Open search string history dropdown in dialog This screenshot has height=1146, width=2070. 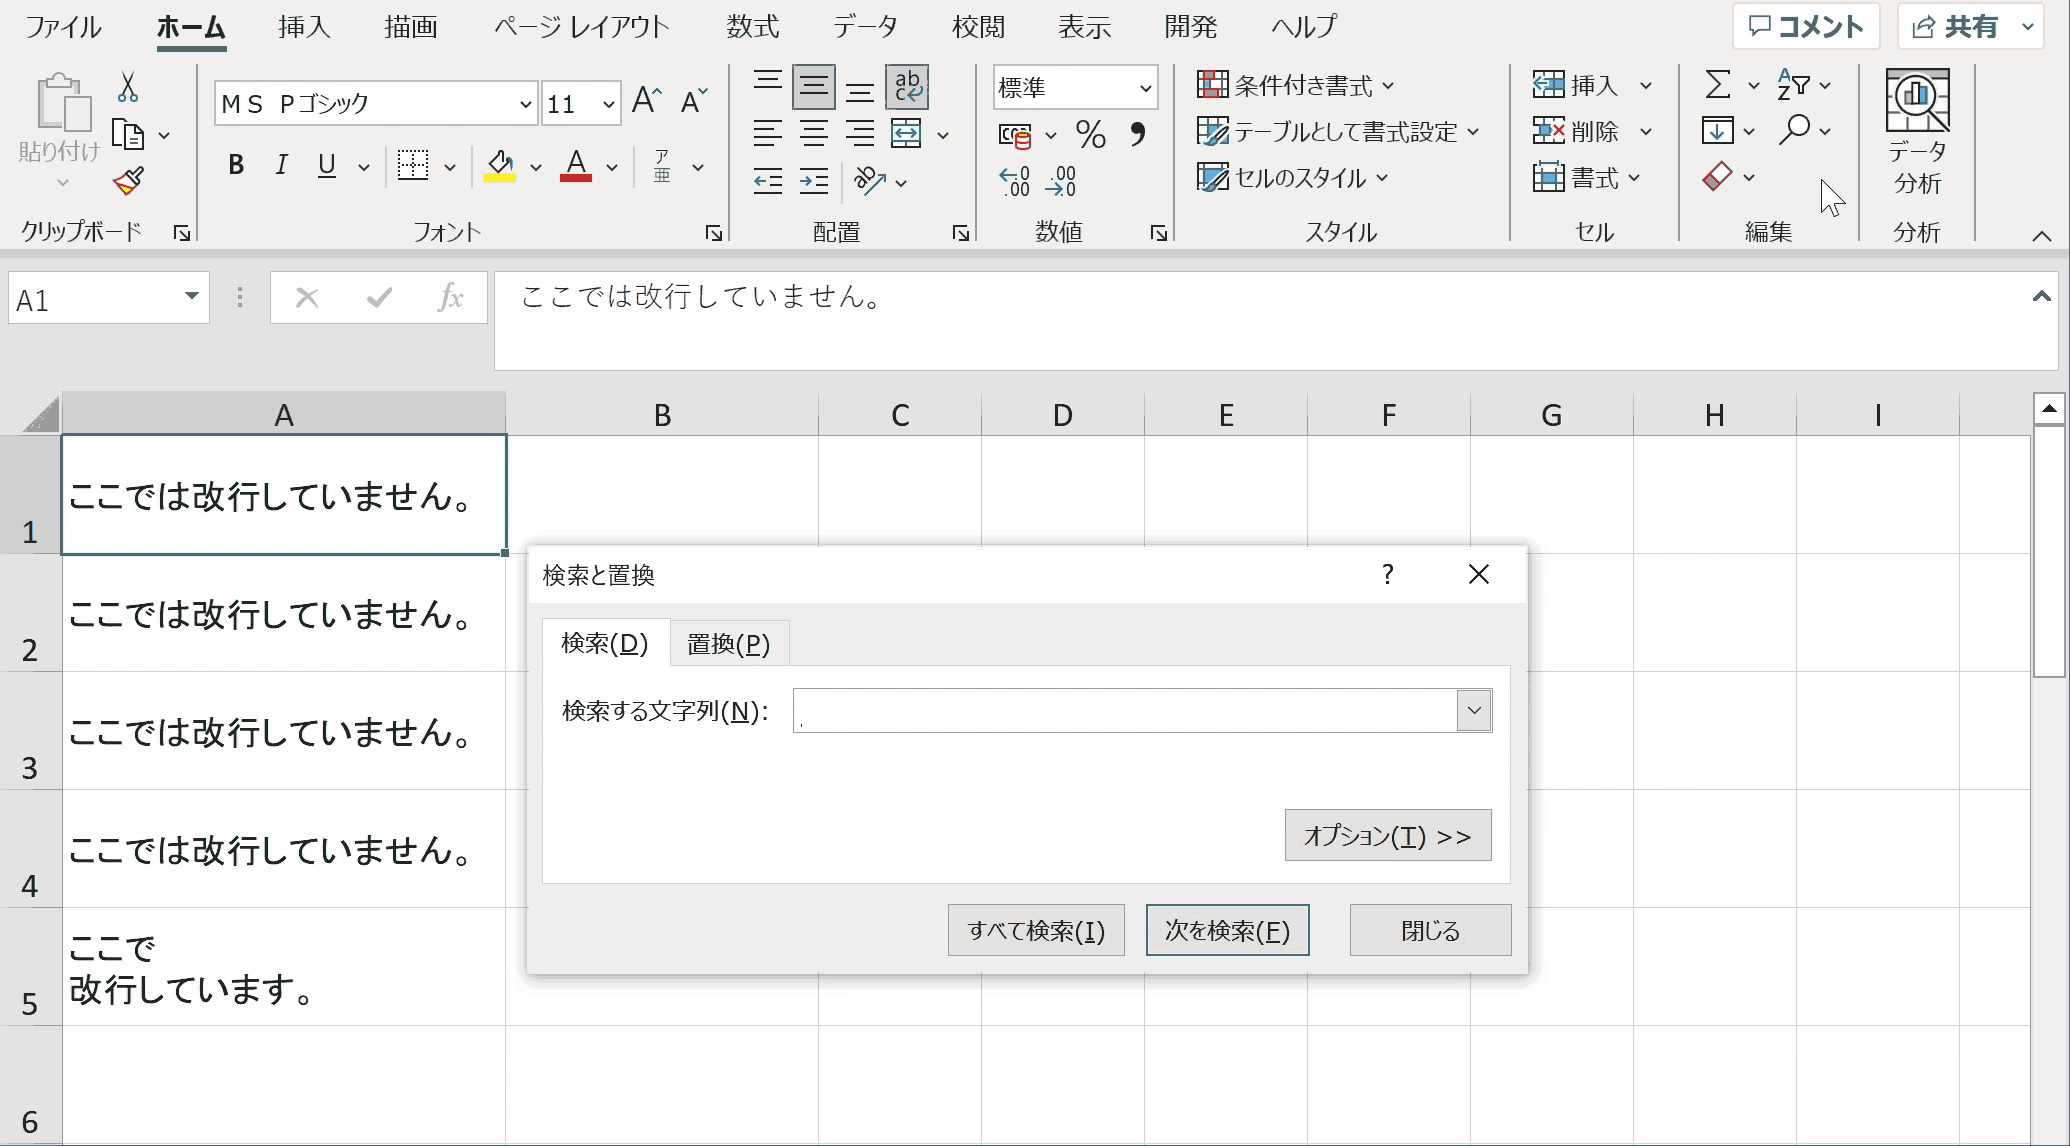point(1474,711)
